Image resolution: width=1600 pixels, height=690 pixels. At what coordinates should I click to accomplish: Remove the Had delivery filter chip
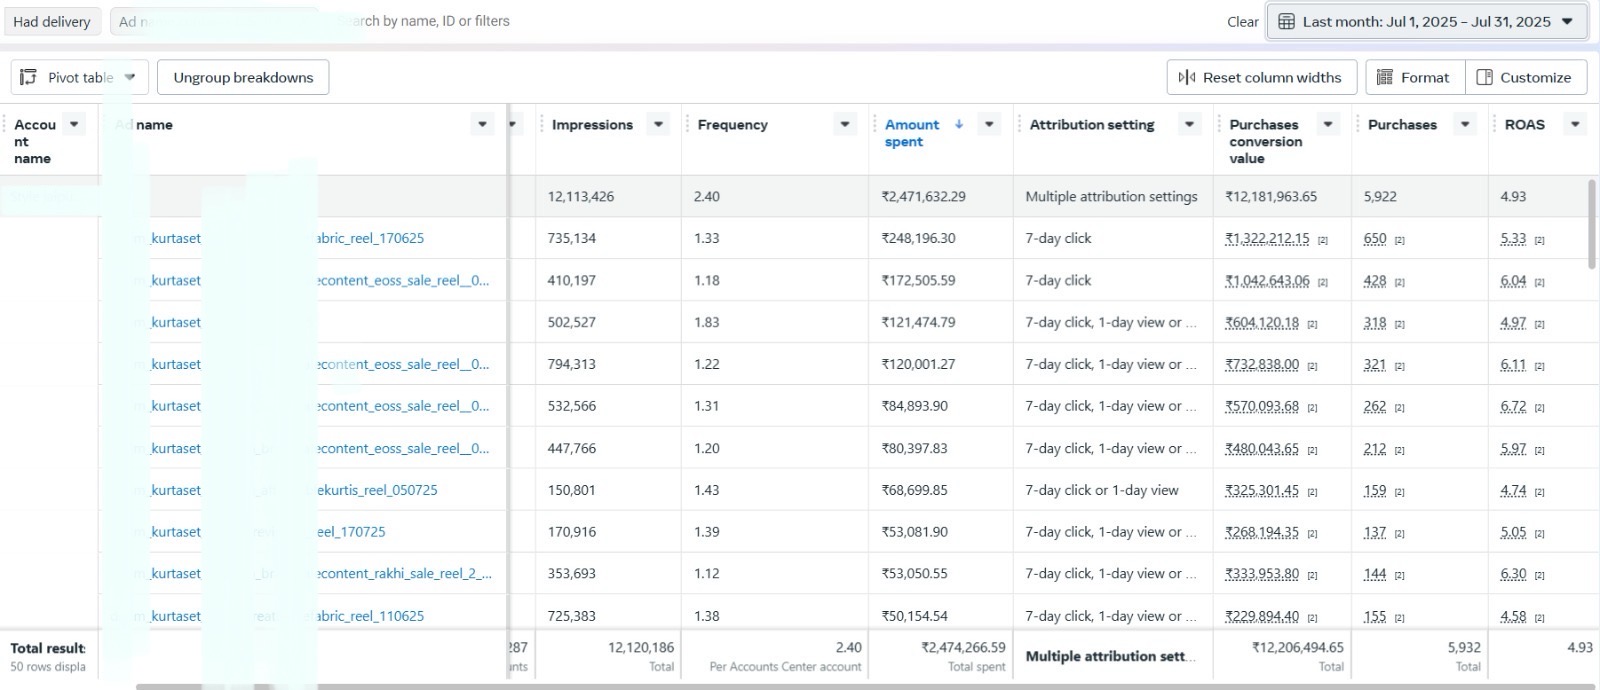coord(52,21)
